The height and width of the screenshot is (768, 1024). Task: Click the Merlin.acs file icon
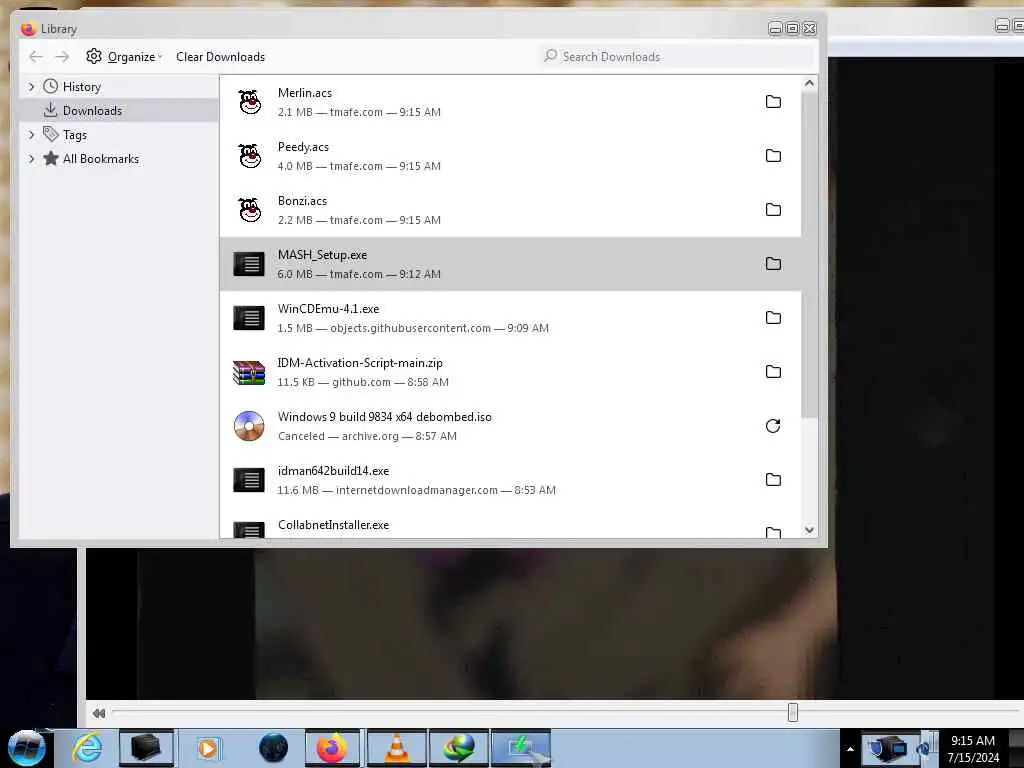click(249, 102)
